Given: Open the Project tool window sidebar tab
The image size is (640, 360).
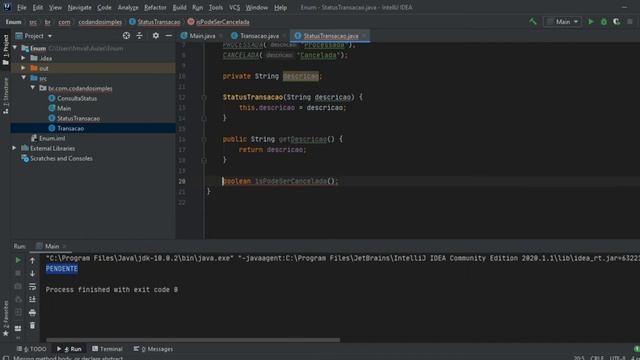Looking at the screenshot, I should pyautogui.click(x=5, y=50).
